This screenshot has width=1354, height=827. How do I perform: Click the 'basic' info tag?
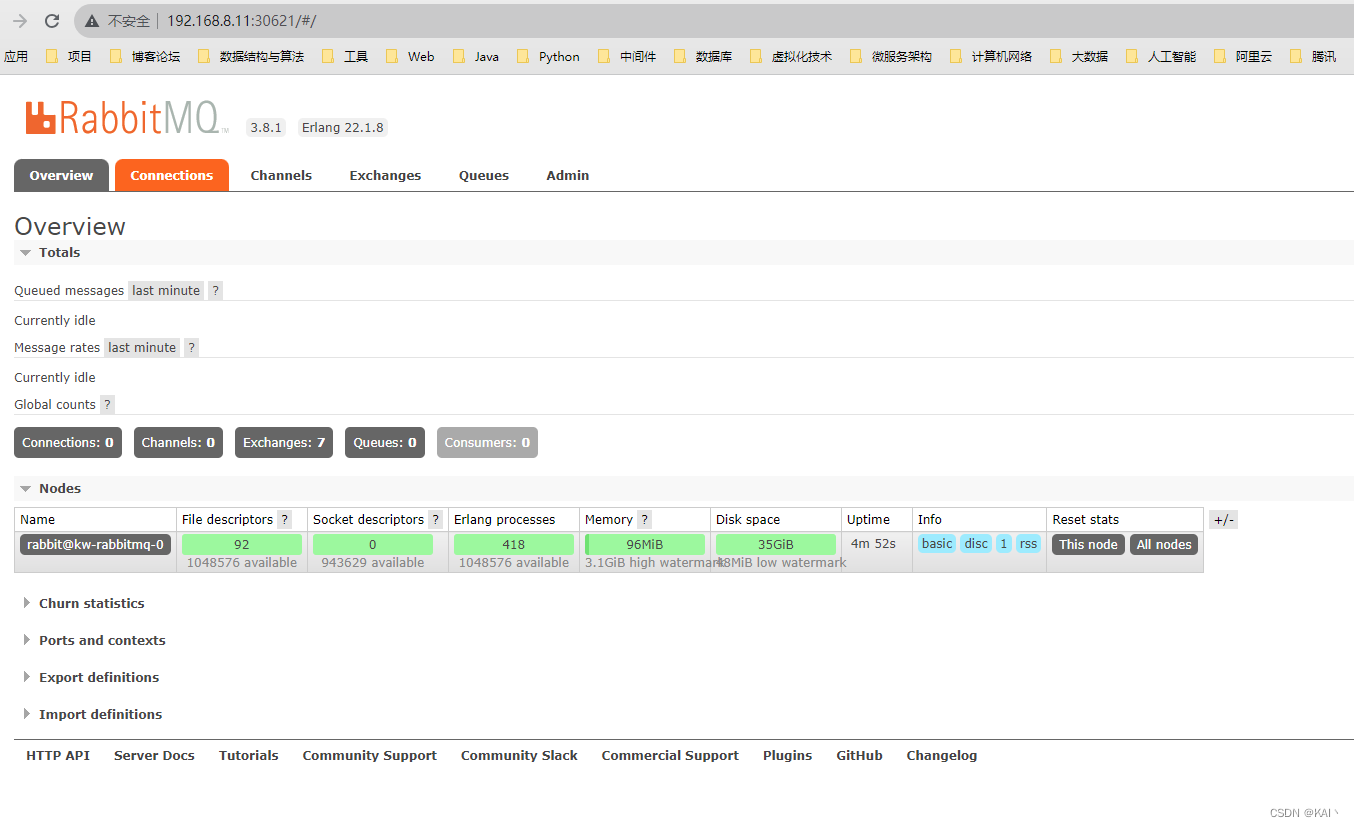point(937,544)
